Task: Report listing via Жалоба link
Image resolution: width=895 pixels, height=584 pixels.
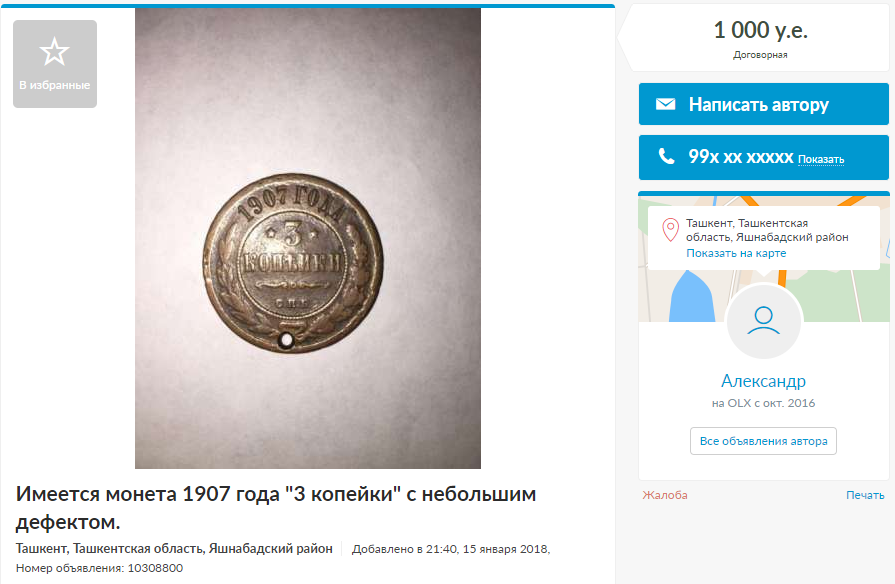Action: (664, 495)
